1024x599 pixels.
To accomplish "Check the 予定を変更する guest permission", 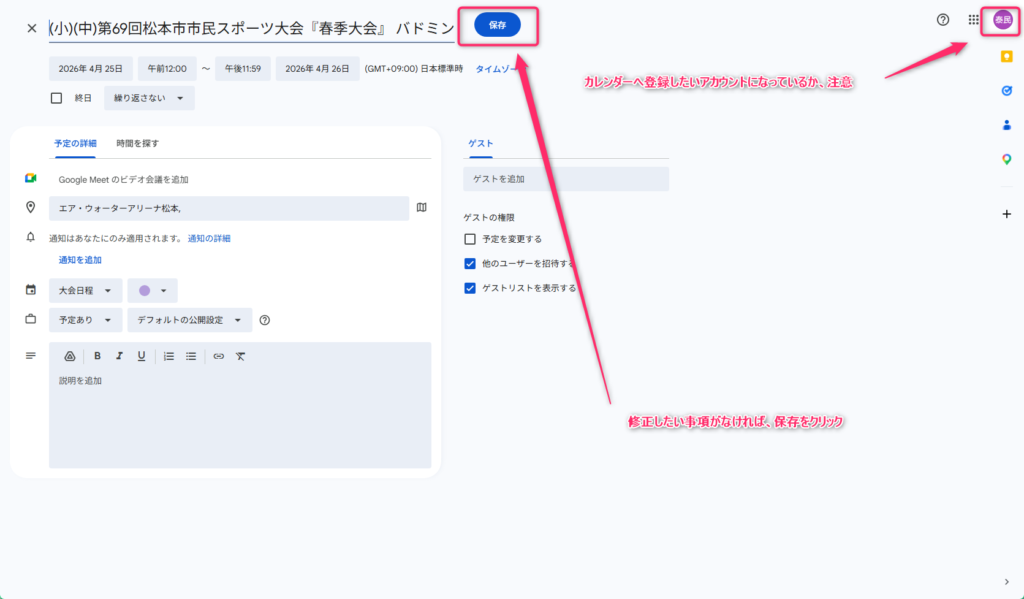I will (470, 239).
